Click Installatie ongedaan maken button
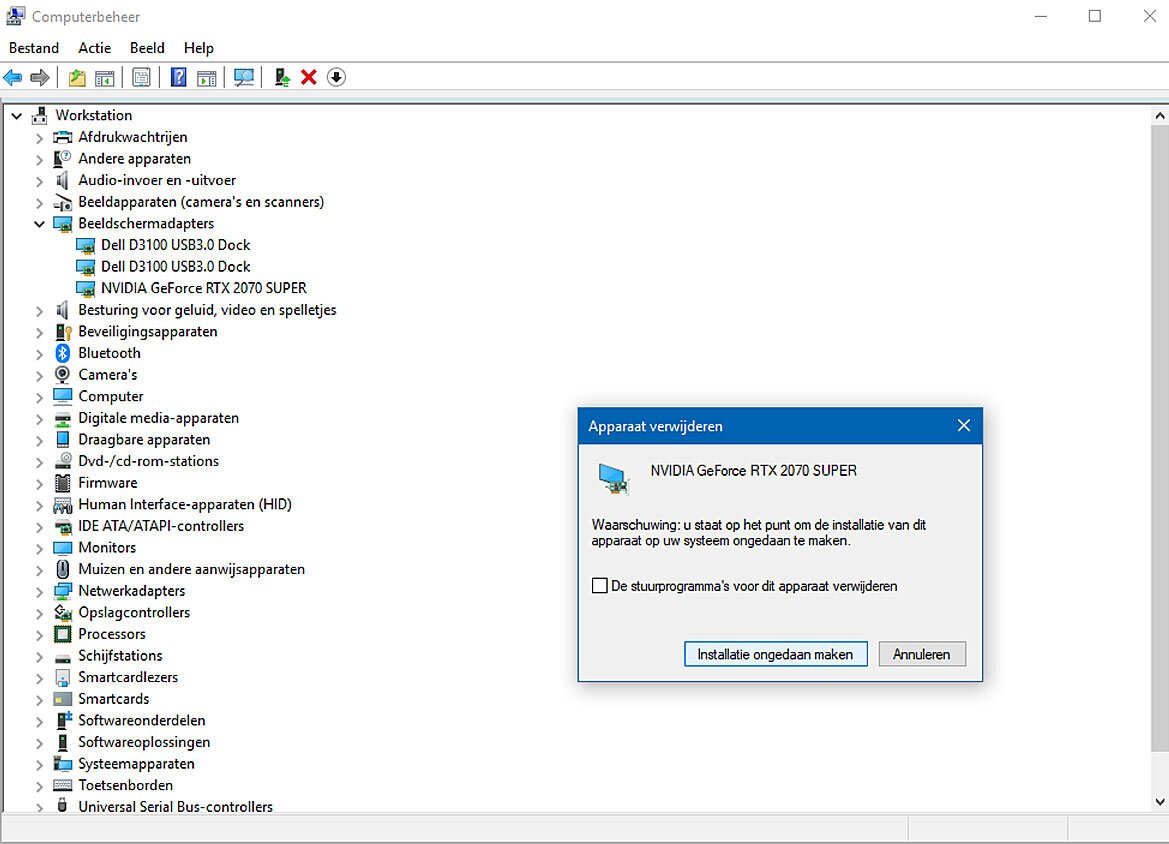1169x844 pixels. (x=775, y=654)
